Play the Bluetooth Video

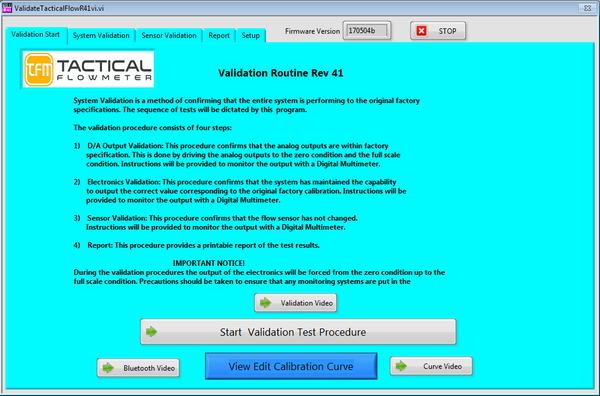tap(138, 368)
